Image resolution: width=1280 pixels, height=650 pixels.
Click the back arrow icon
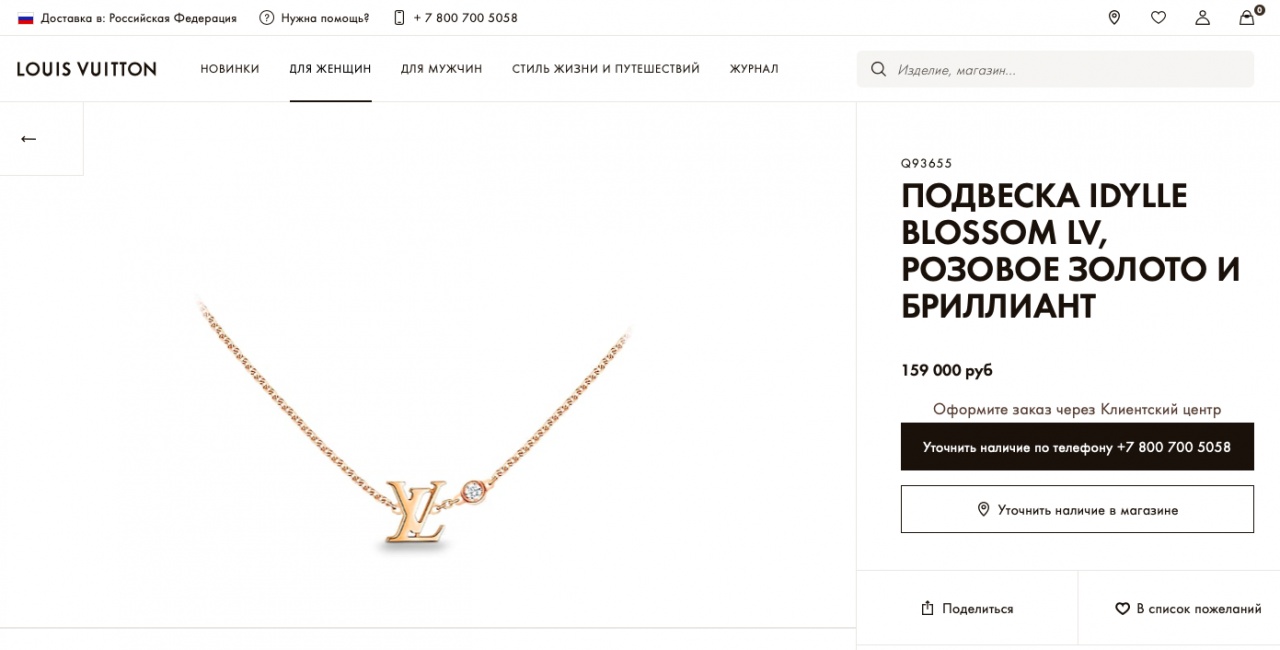(x=28, y=139)
